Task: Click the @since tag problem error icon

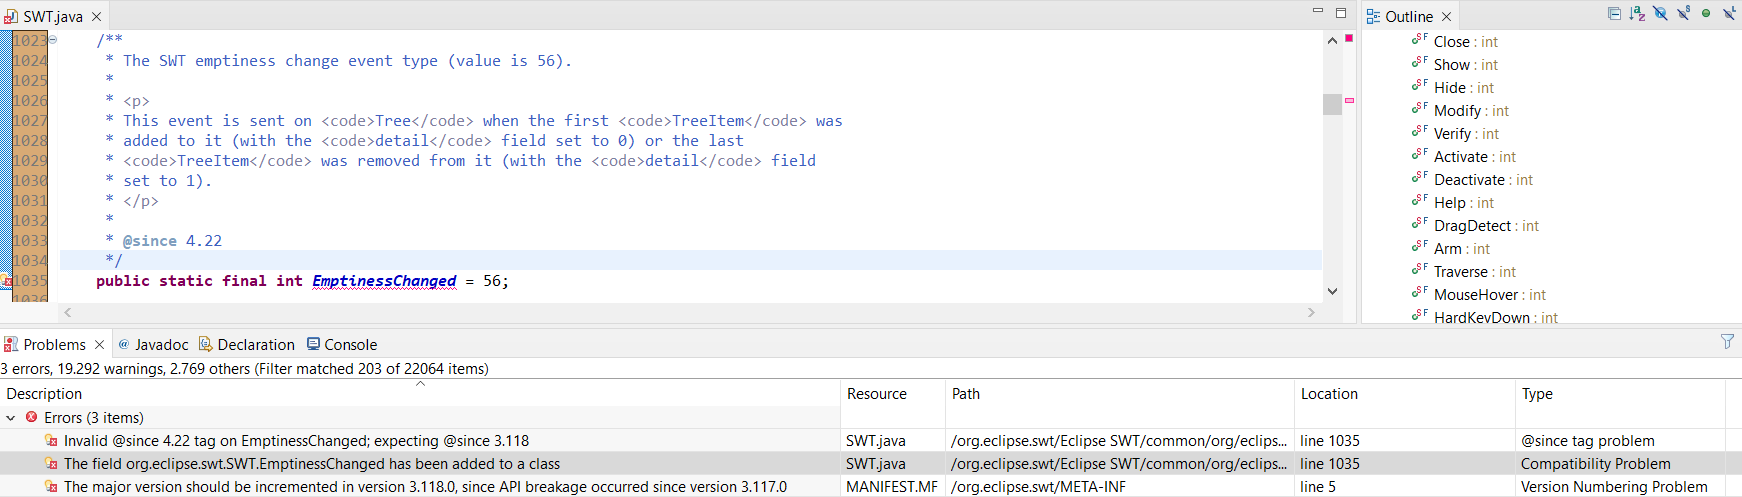Action: click(51, 441)
